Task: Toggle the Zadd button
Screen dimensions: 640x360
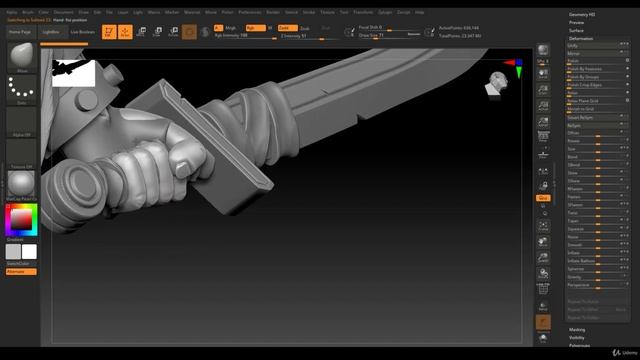Action: [288, 28]
